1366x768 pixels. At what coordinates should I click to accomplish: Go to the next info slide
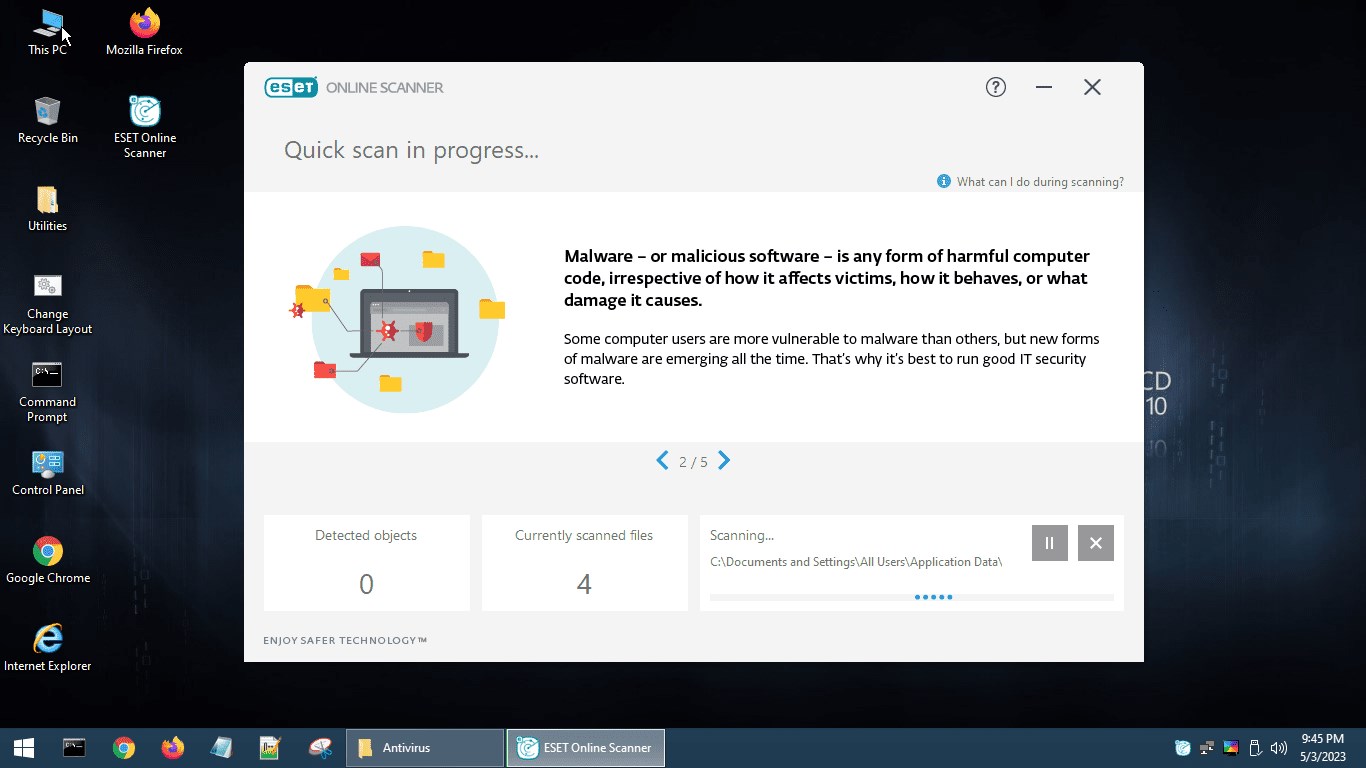coord(724,461)
